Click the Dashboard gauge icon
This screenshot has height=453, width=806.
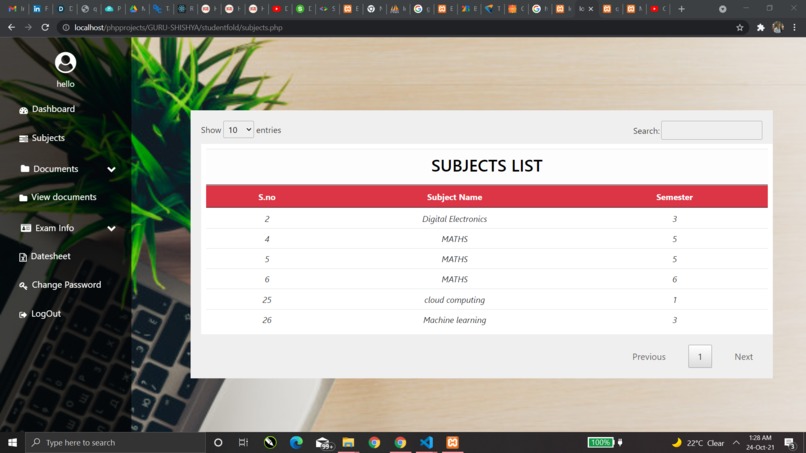click(x=23, y=110)
